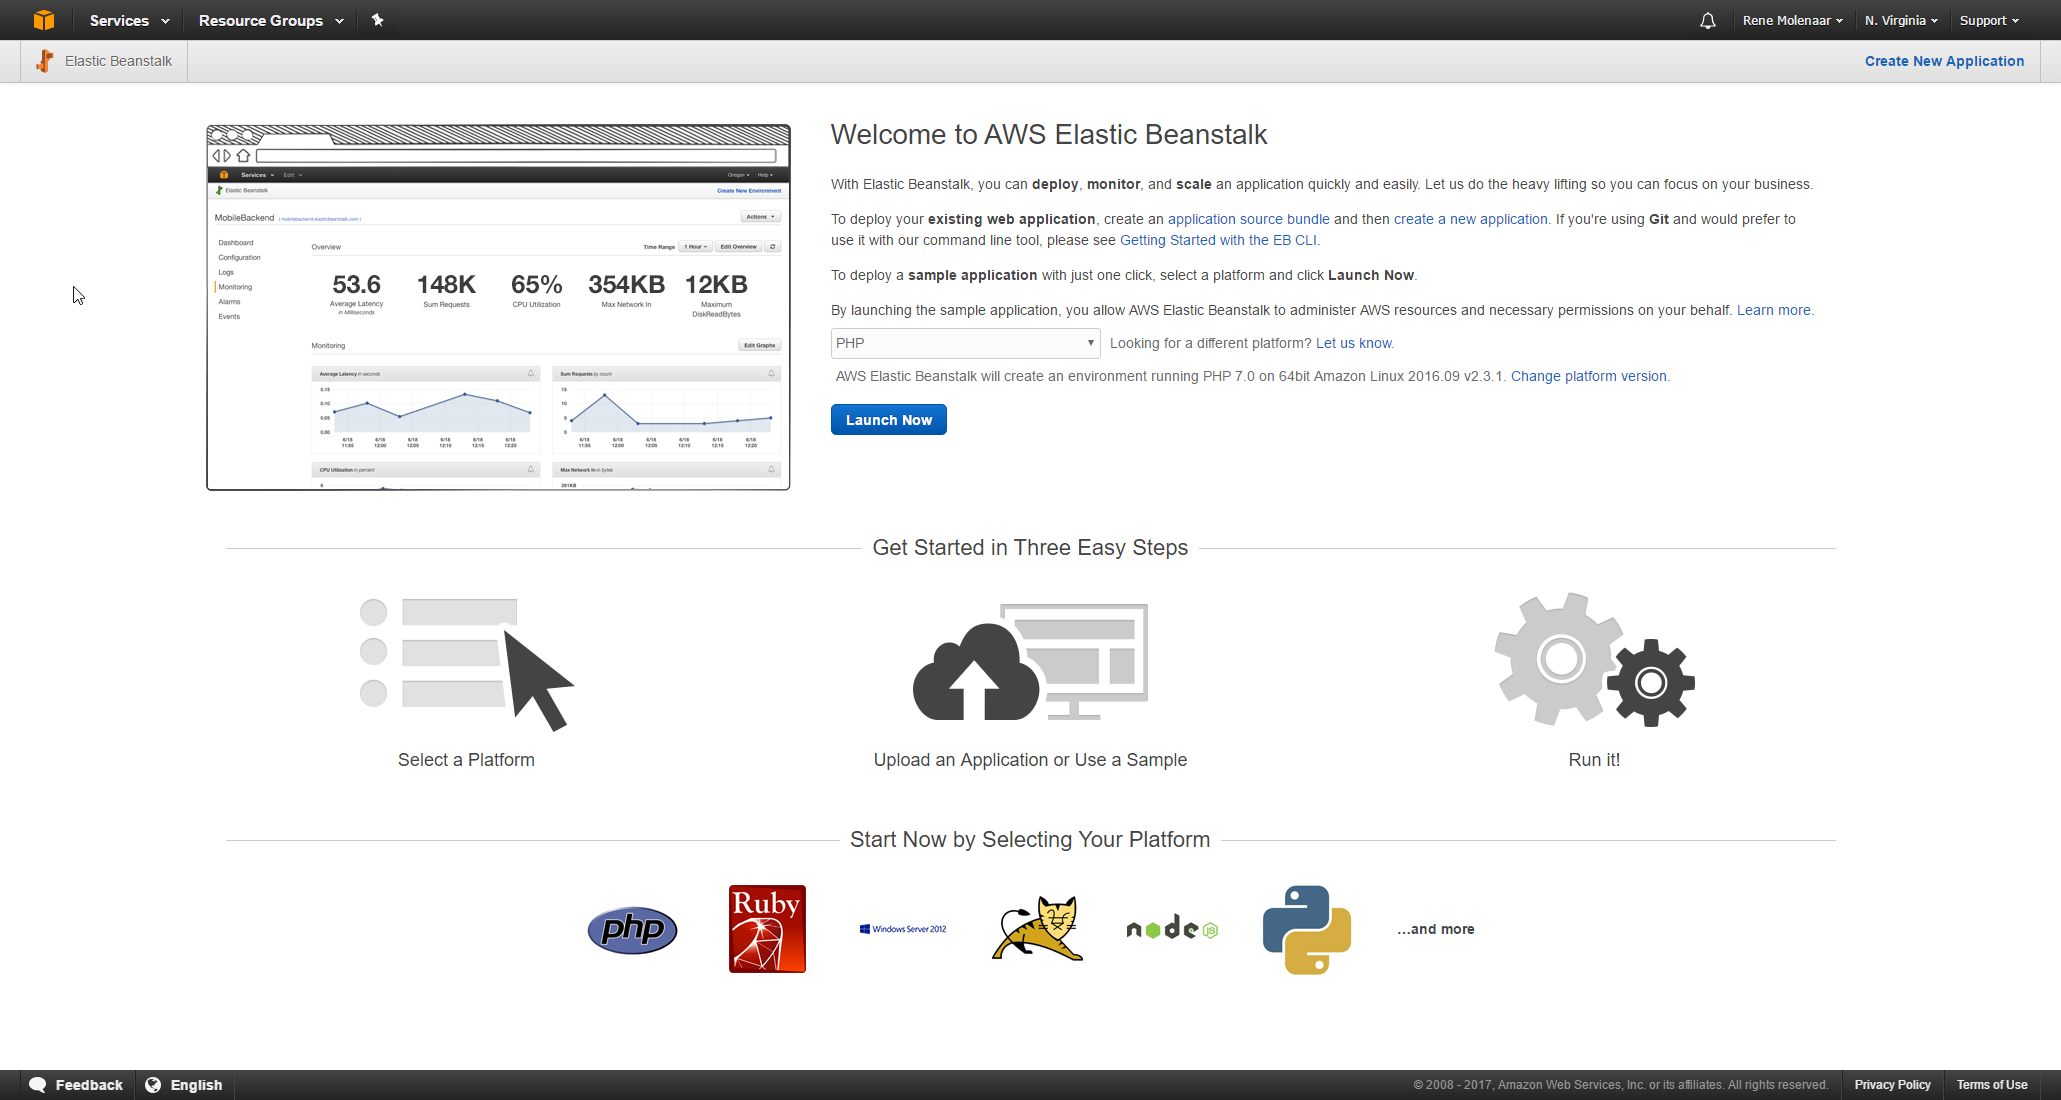Click the Elastic Beanstalk breadcrumb label
Screen dimensions: 2061x1100
[x=118, y=61]
